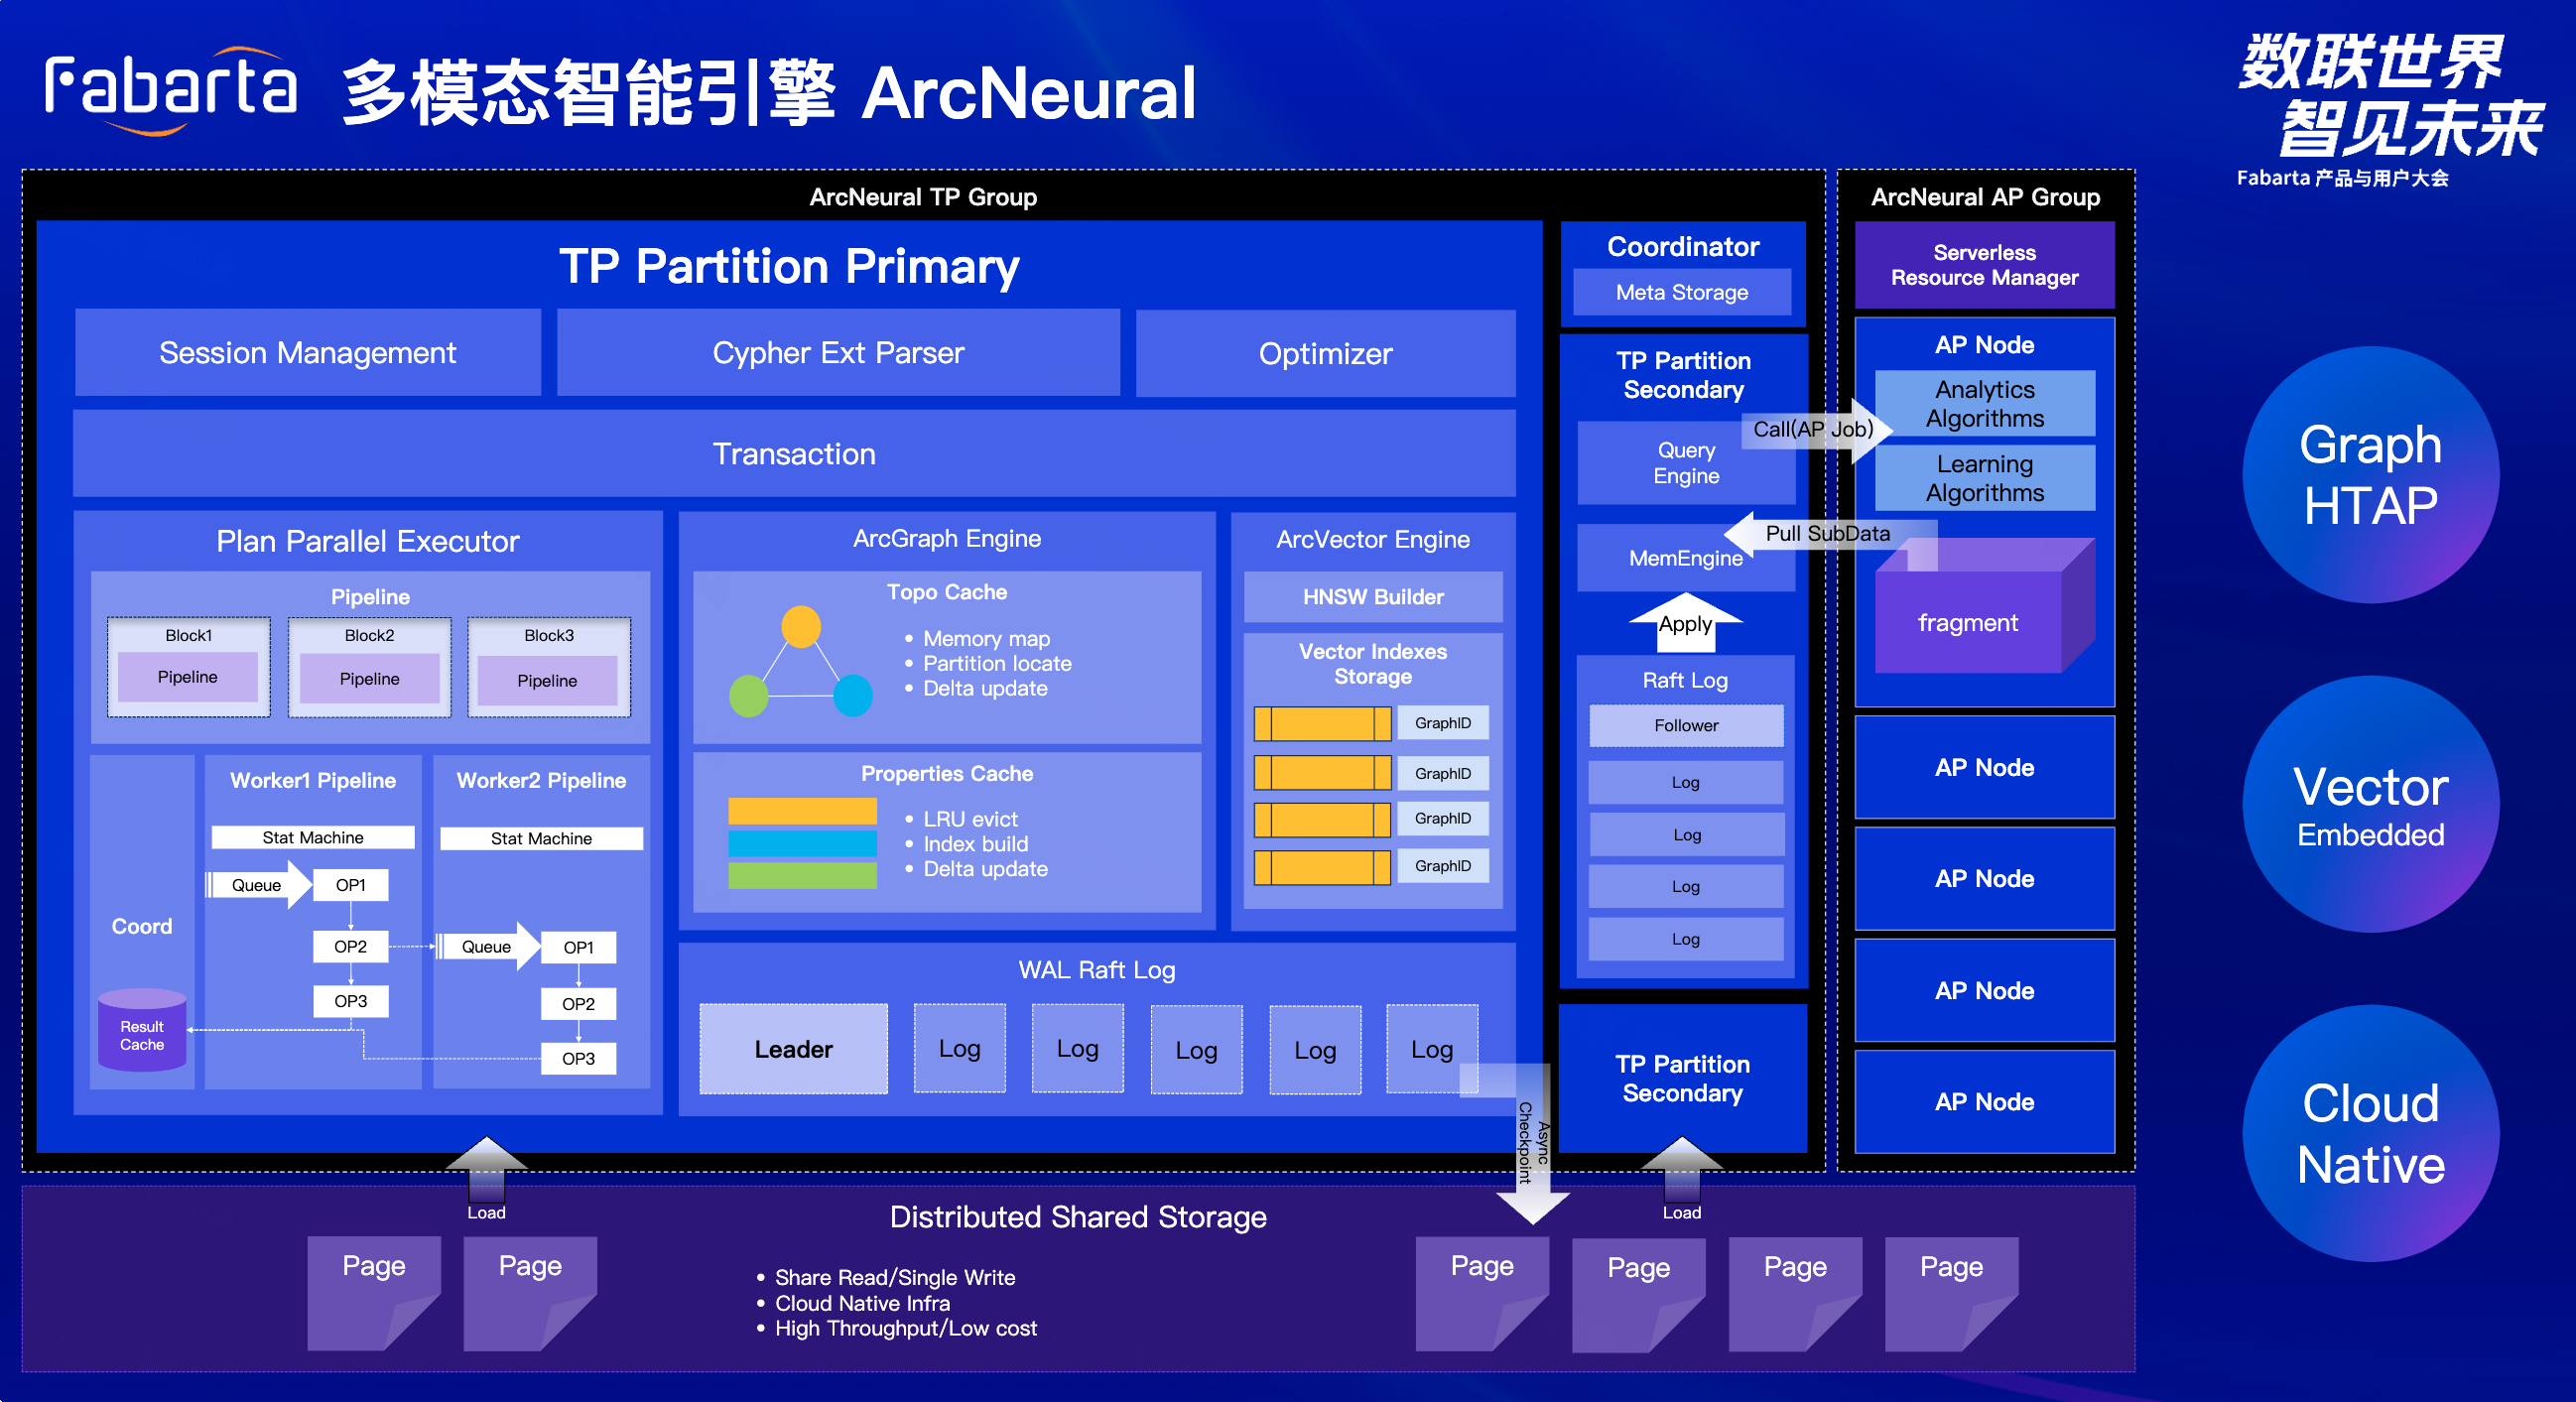Click the Call(AP Job) arrow
The height and width of the screenshot is (1402, 2576).
[1817, 430]
